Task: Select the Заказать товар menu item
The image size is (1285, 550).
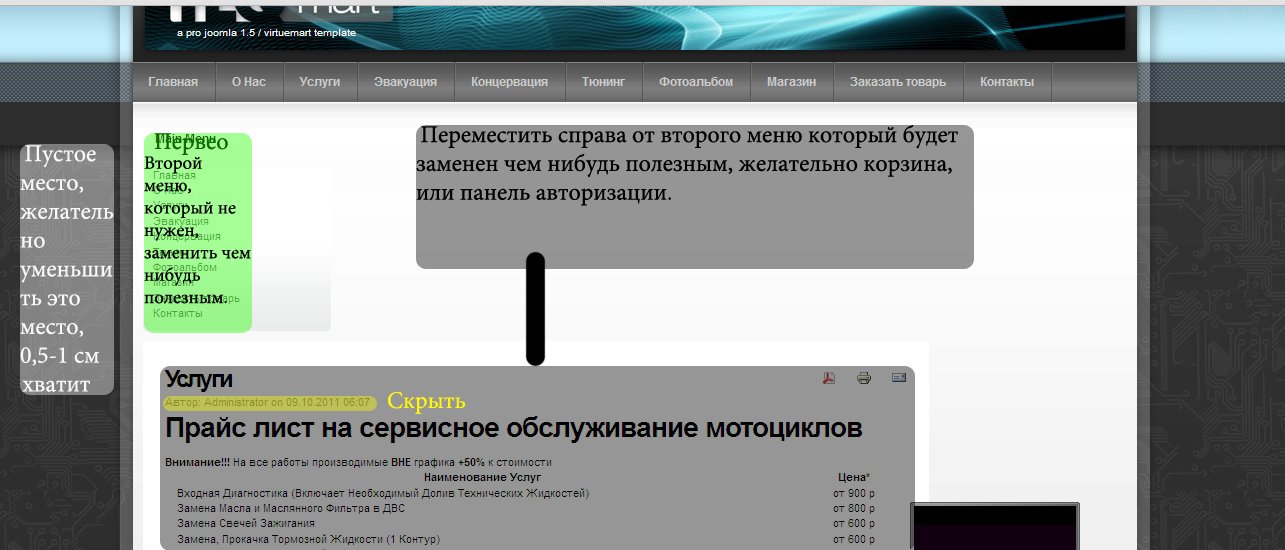Action: (x=898, y=82)
